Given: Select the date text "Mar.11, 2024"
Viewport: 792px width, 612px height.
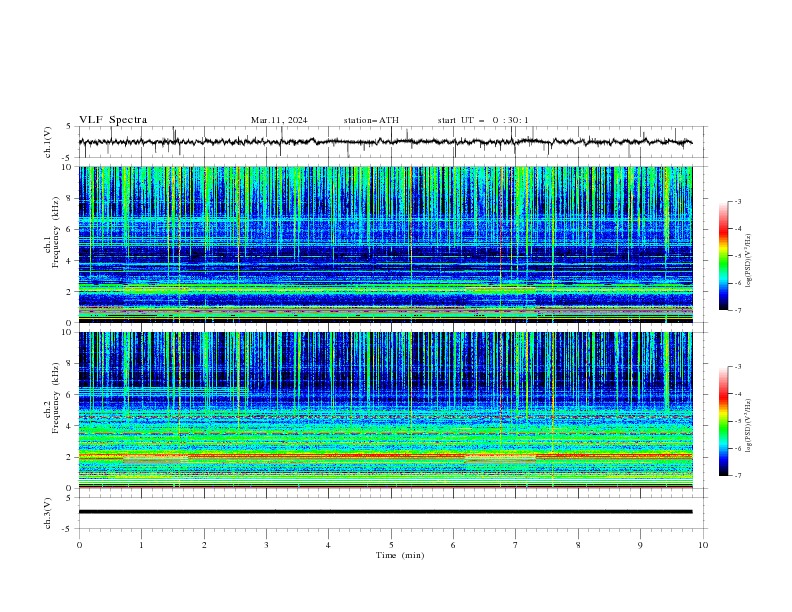Looking at the screenshot, I should pyautogui.click(x=279, y=120).
